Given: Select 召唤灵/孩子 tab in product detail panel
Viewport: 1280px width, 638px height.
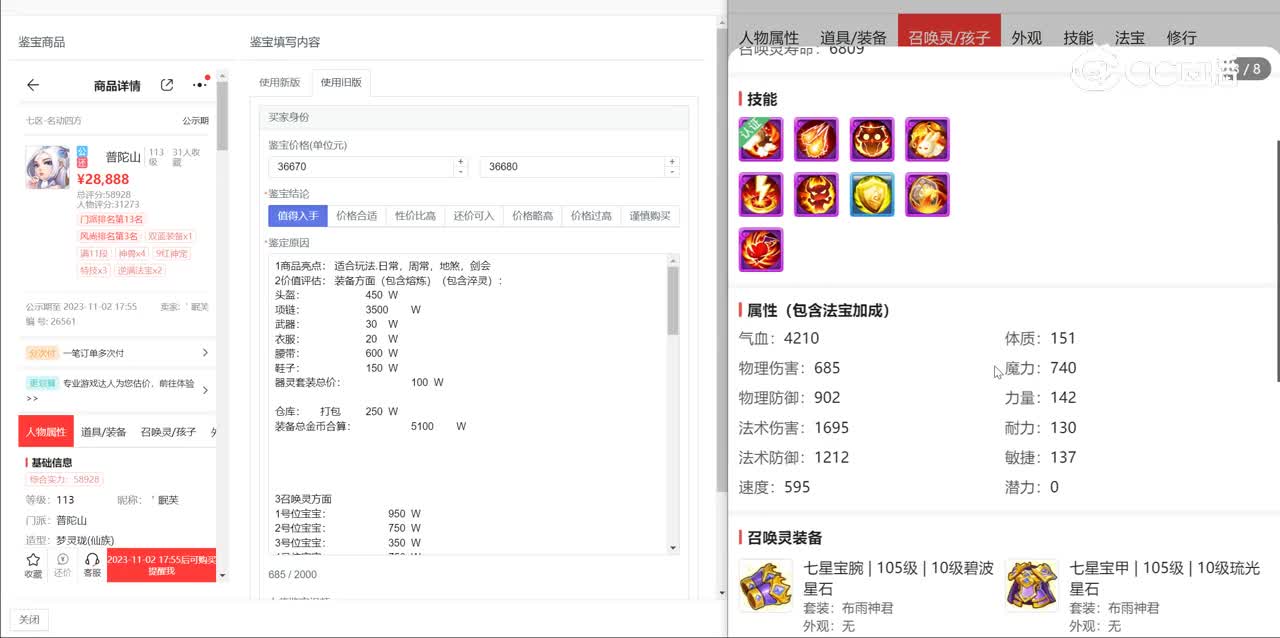Looking at the screenshot, I should tap(168, 432).
